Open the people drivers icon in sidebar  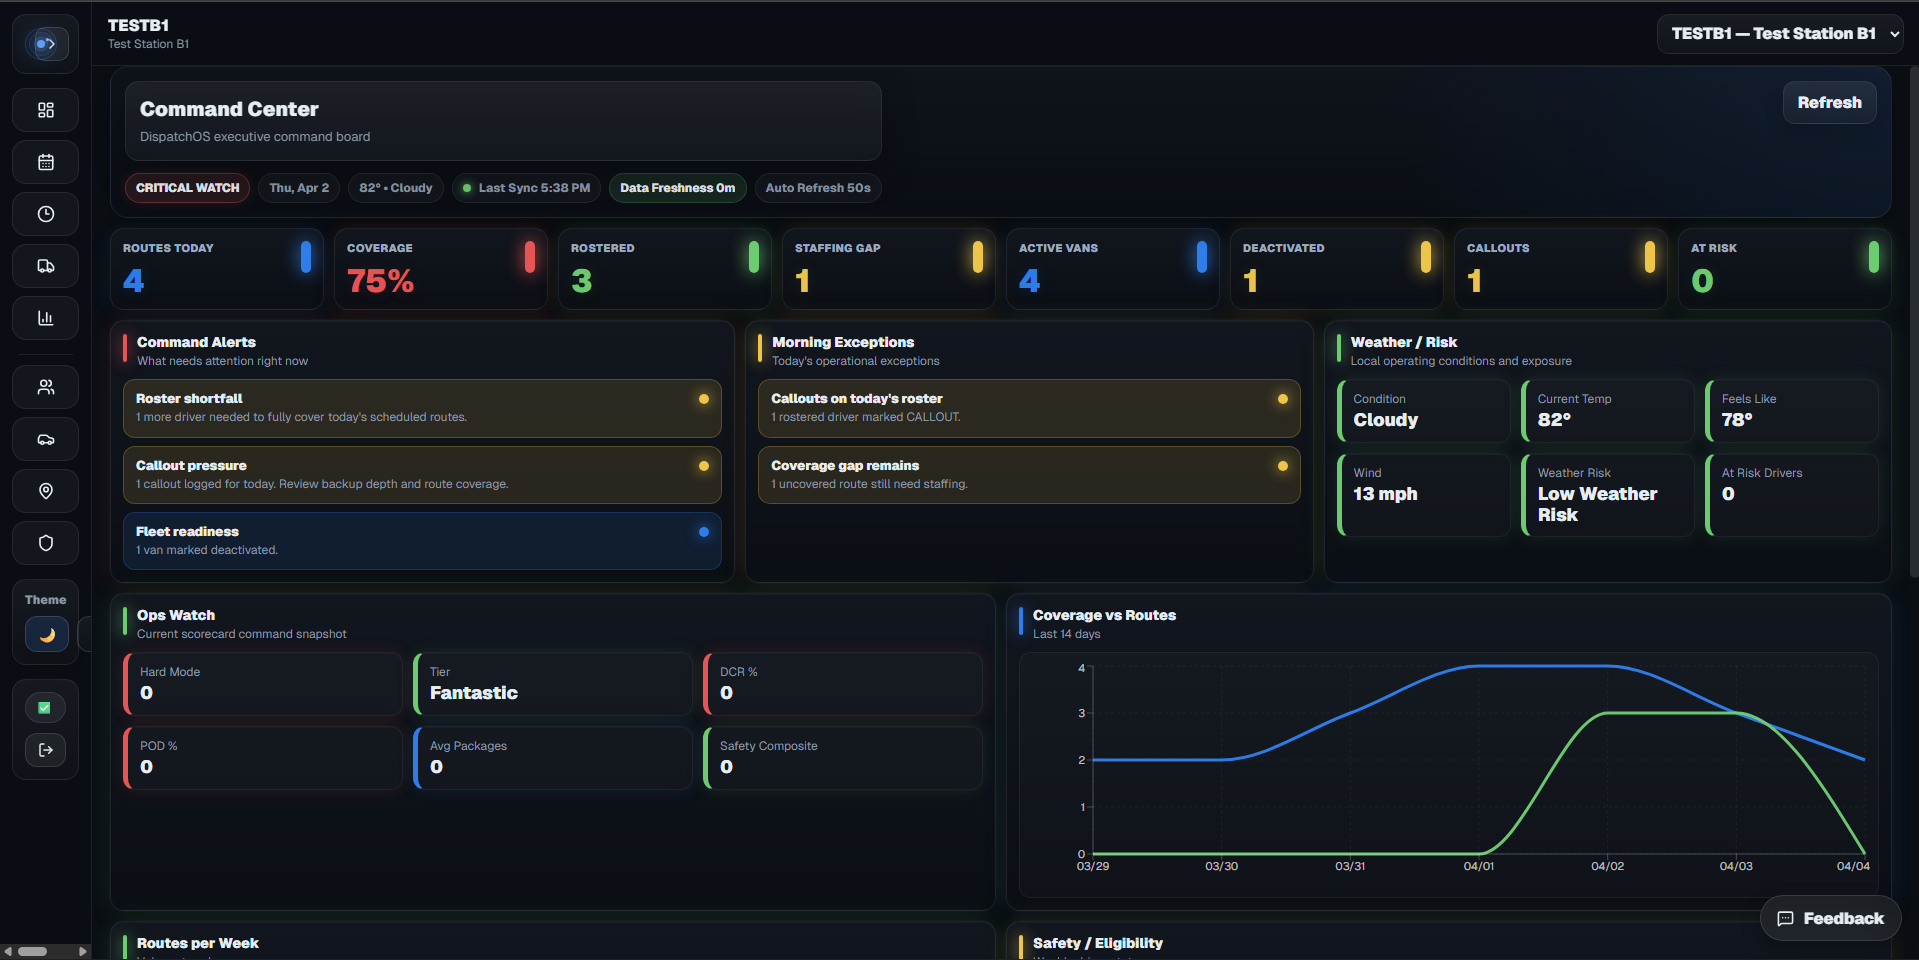coord(46,387)
